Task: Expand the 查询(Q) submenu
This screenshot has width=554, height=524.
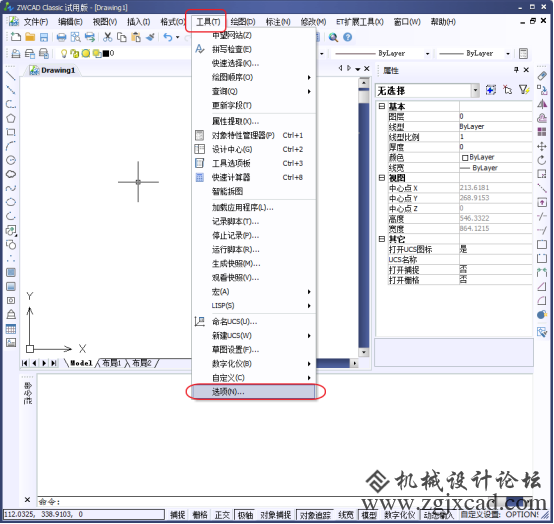Action: coord(254,92)
